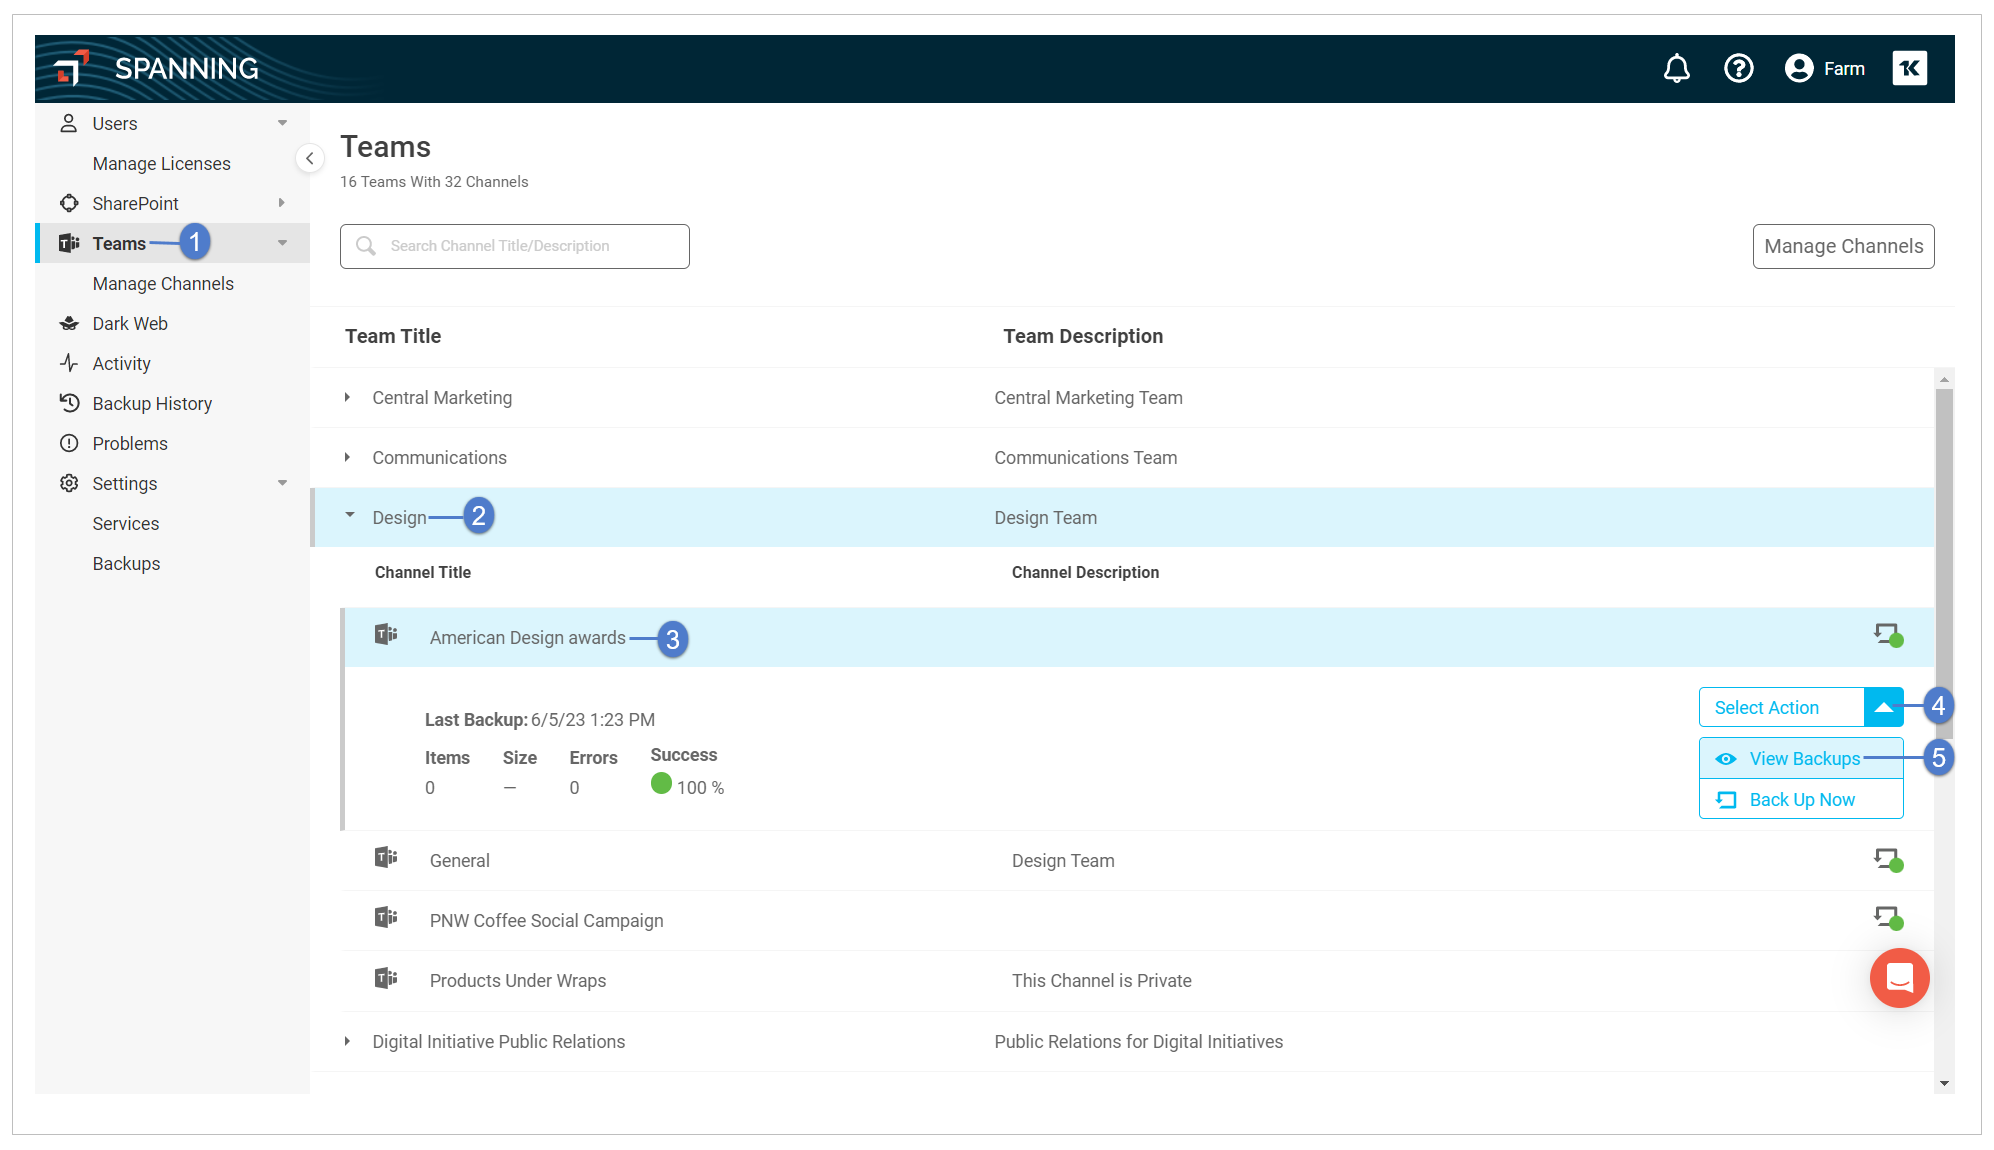Click the Backup History clock icon
Image resolution: width=1994 pixels, height=1150 pixels.
coord(69,403)
